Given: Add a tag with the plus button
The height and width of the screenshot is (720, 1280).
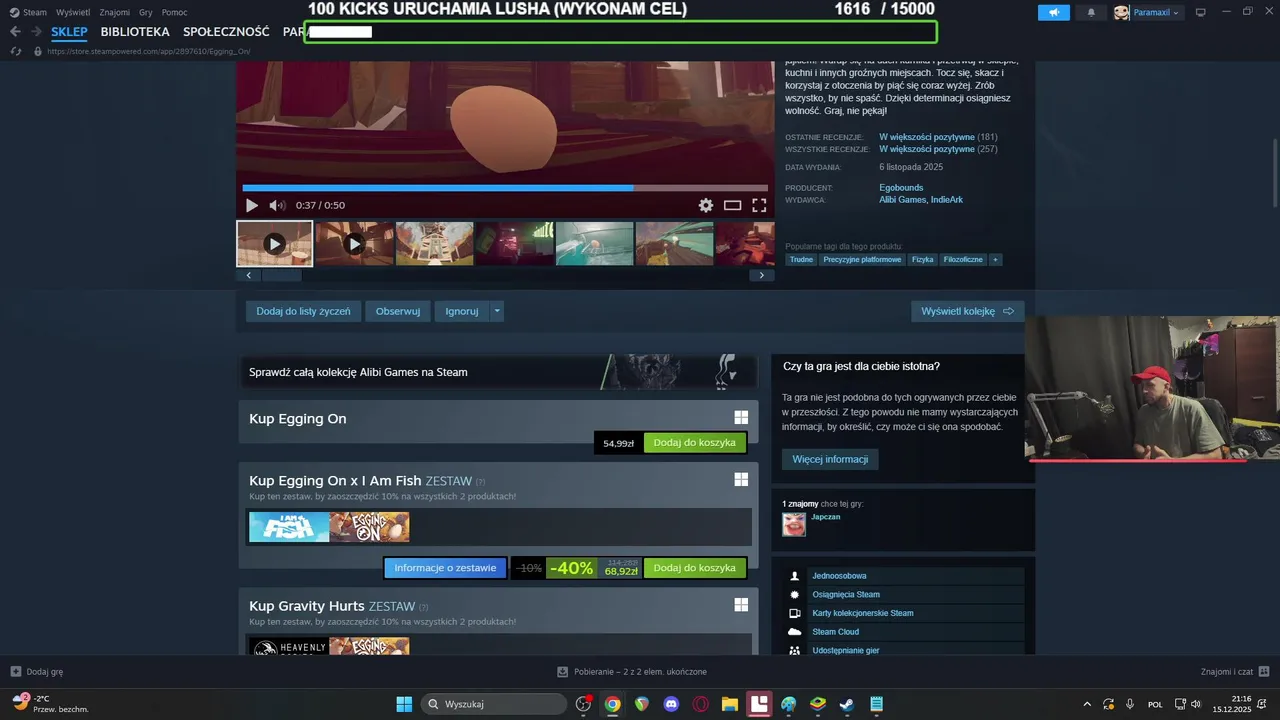Looking at the screenshot, I should coord(995,260).
